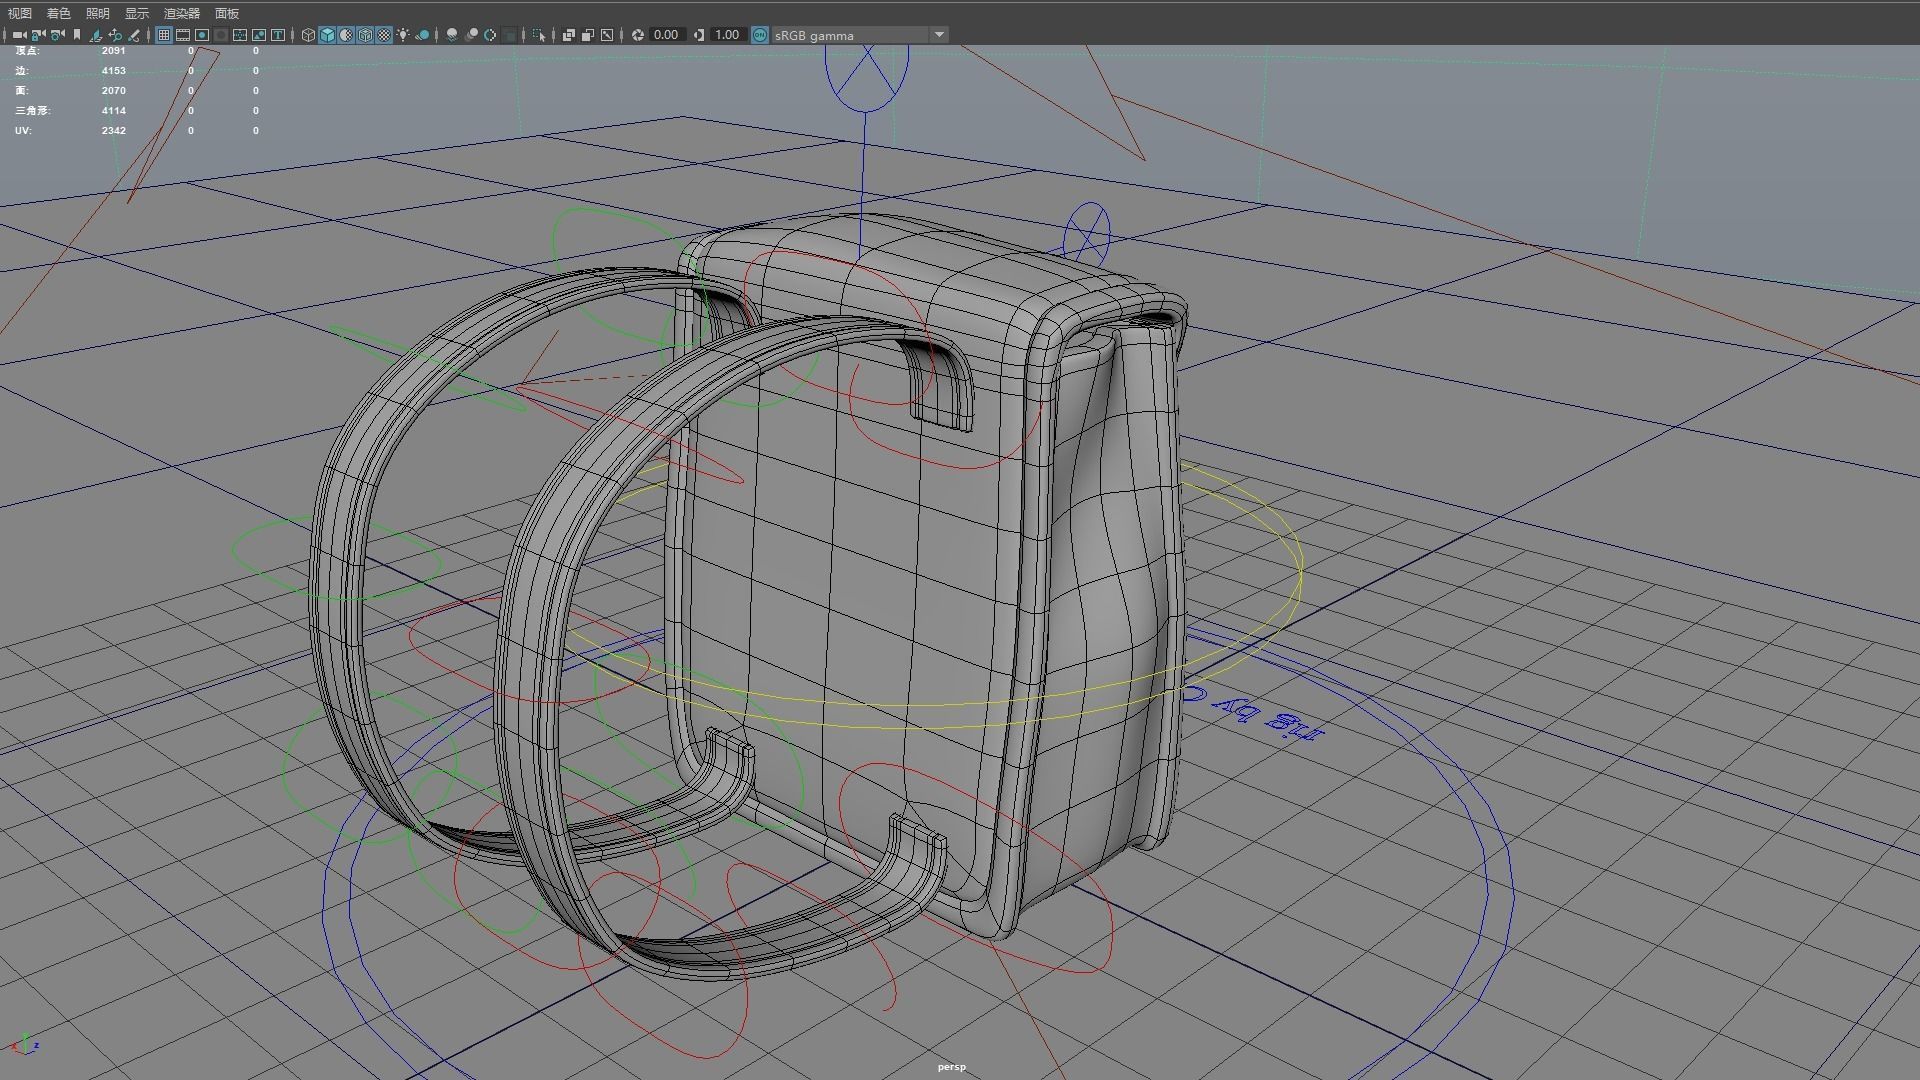The width and height of the screenshot is (1920, 1080).
Task: Toggle the view transform ON button
Action: pos(759,35)
